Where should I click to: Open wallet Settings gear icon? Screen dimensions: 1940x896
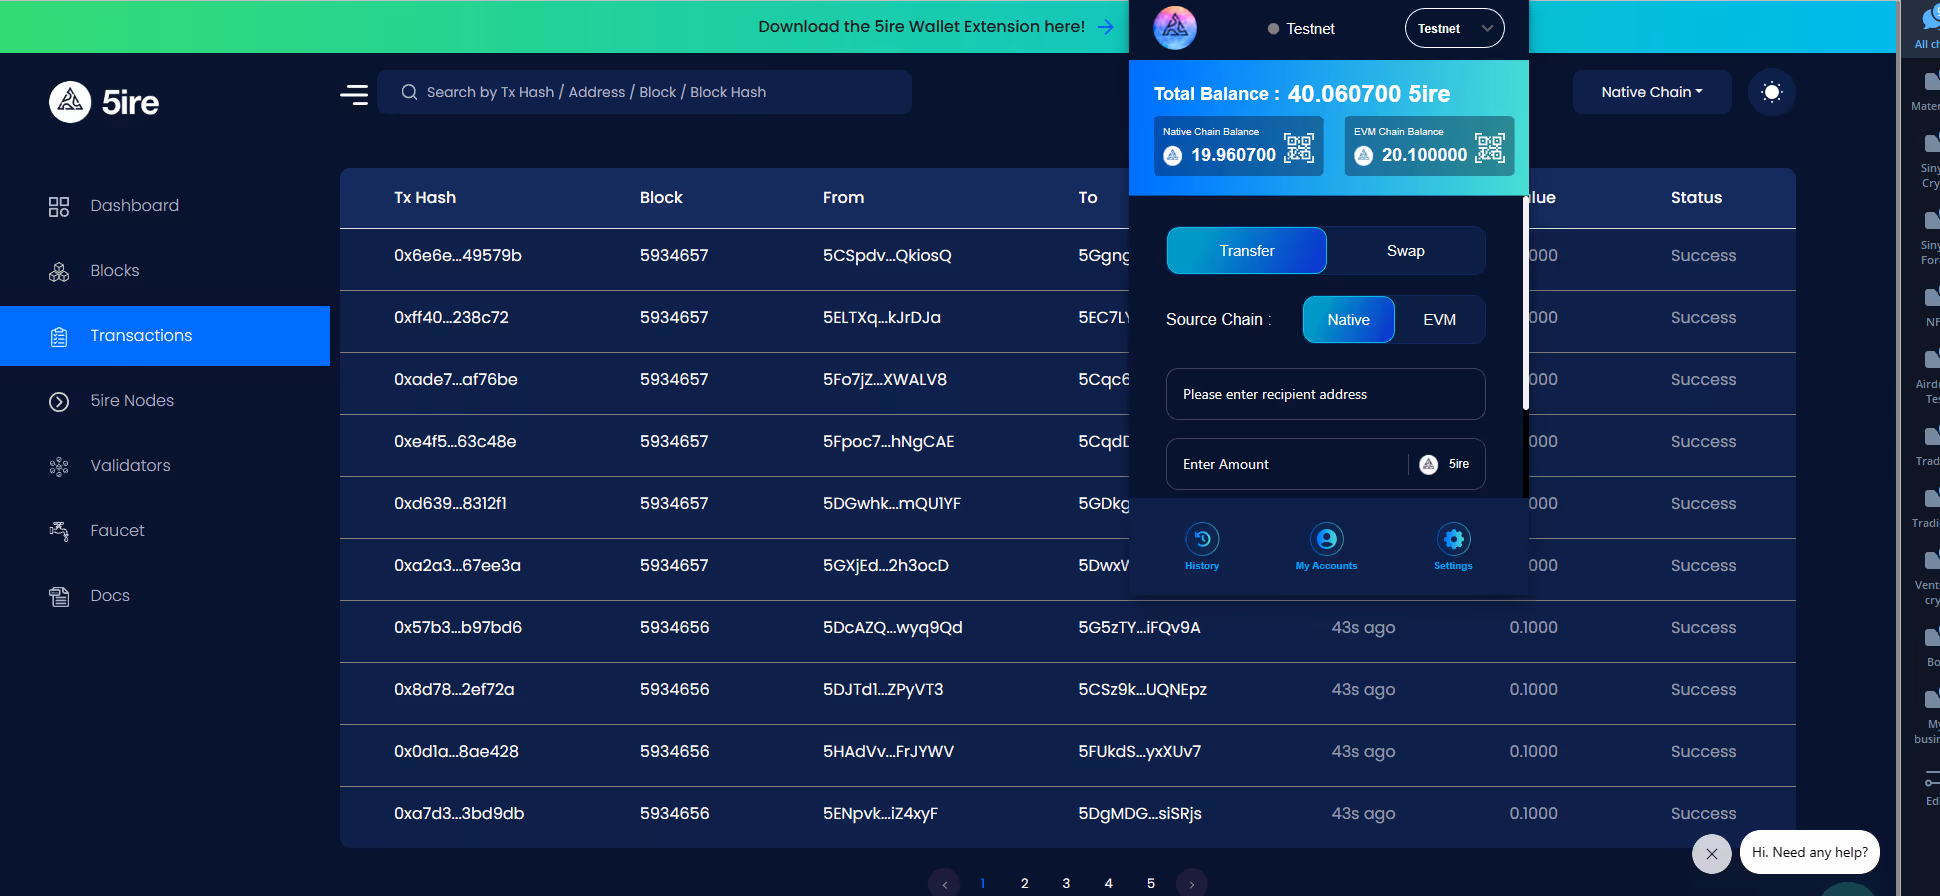(x=1453, y=541)
